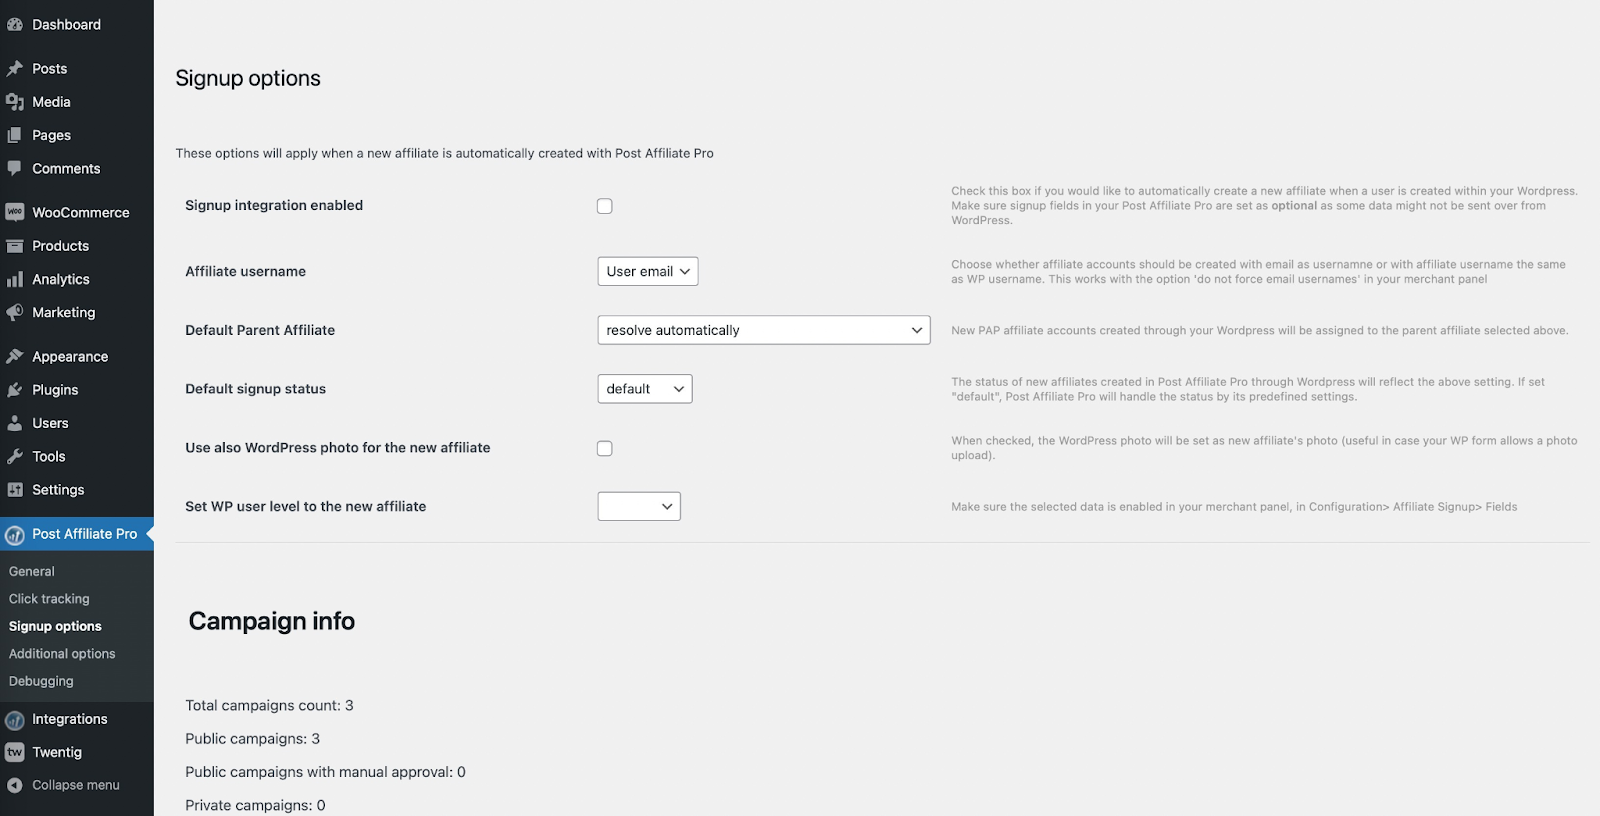
Task: Check 'Use also WordPress photo for the new affiliate'
Action: pos(605,448)
